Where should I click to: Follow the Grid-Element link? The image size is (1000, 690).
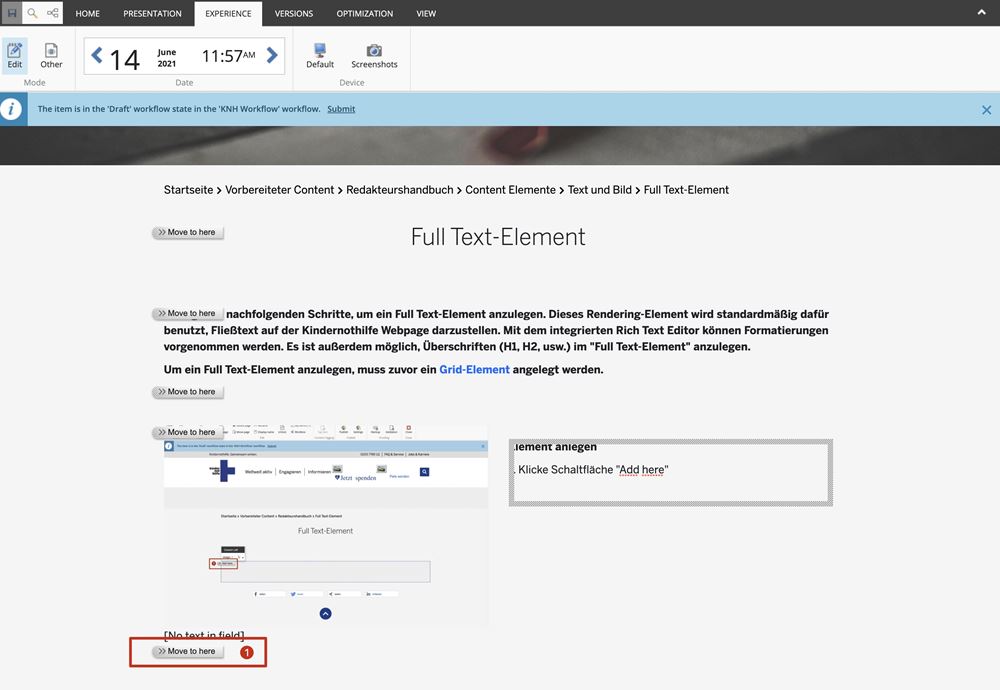tap(474, 370)
